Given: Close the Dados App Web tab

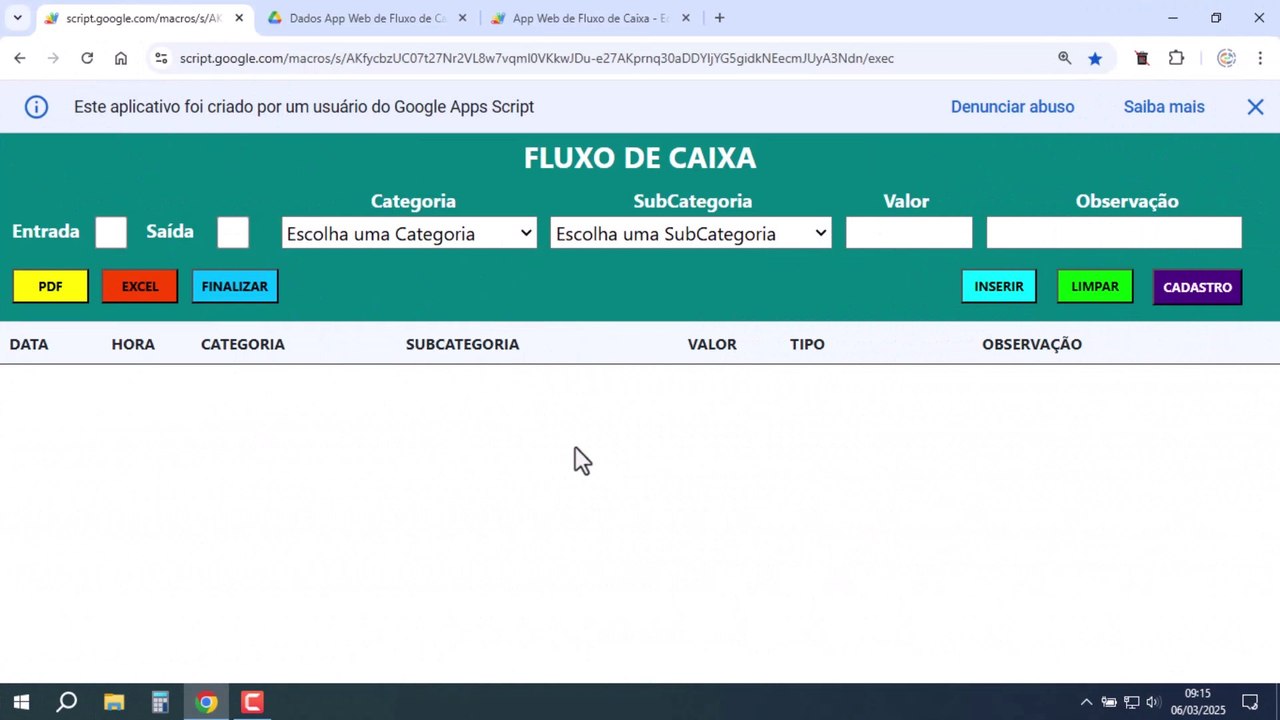Looking at the screenshot, I should pos(462,18).
